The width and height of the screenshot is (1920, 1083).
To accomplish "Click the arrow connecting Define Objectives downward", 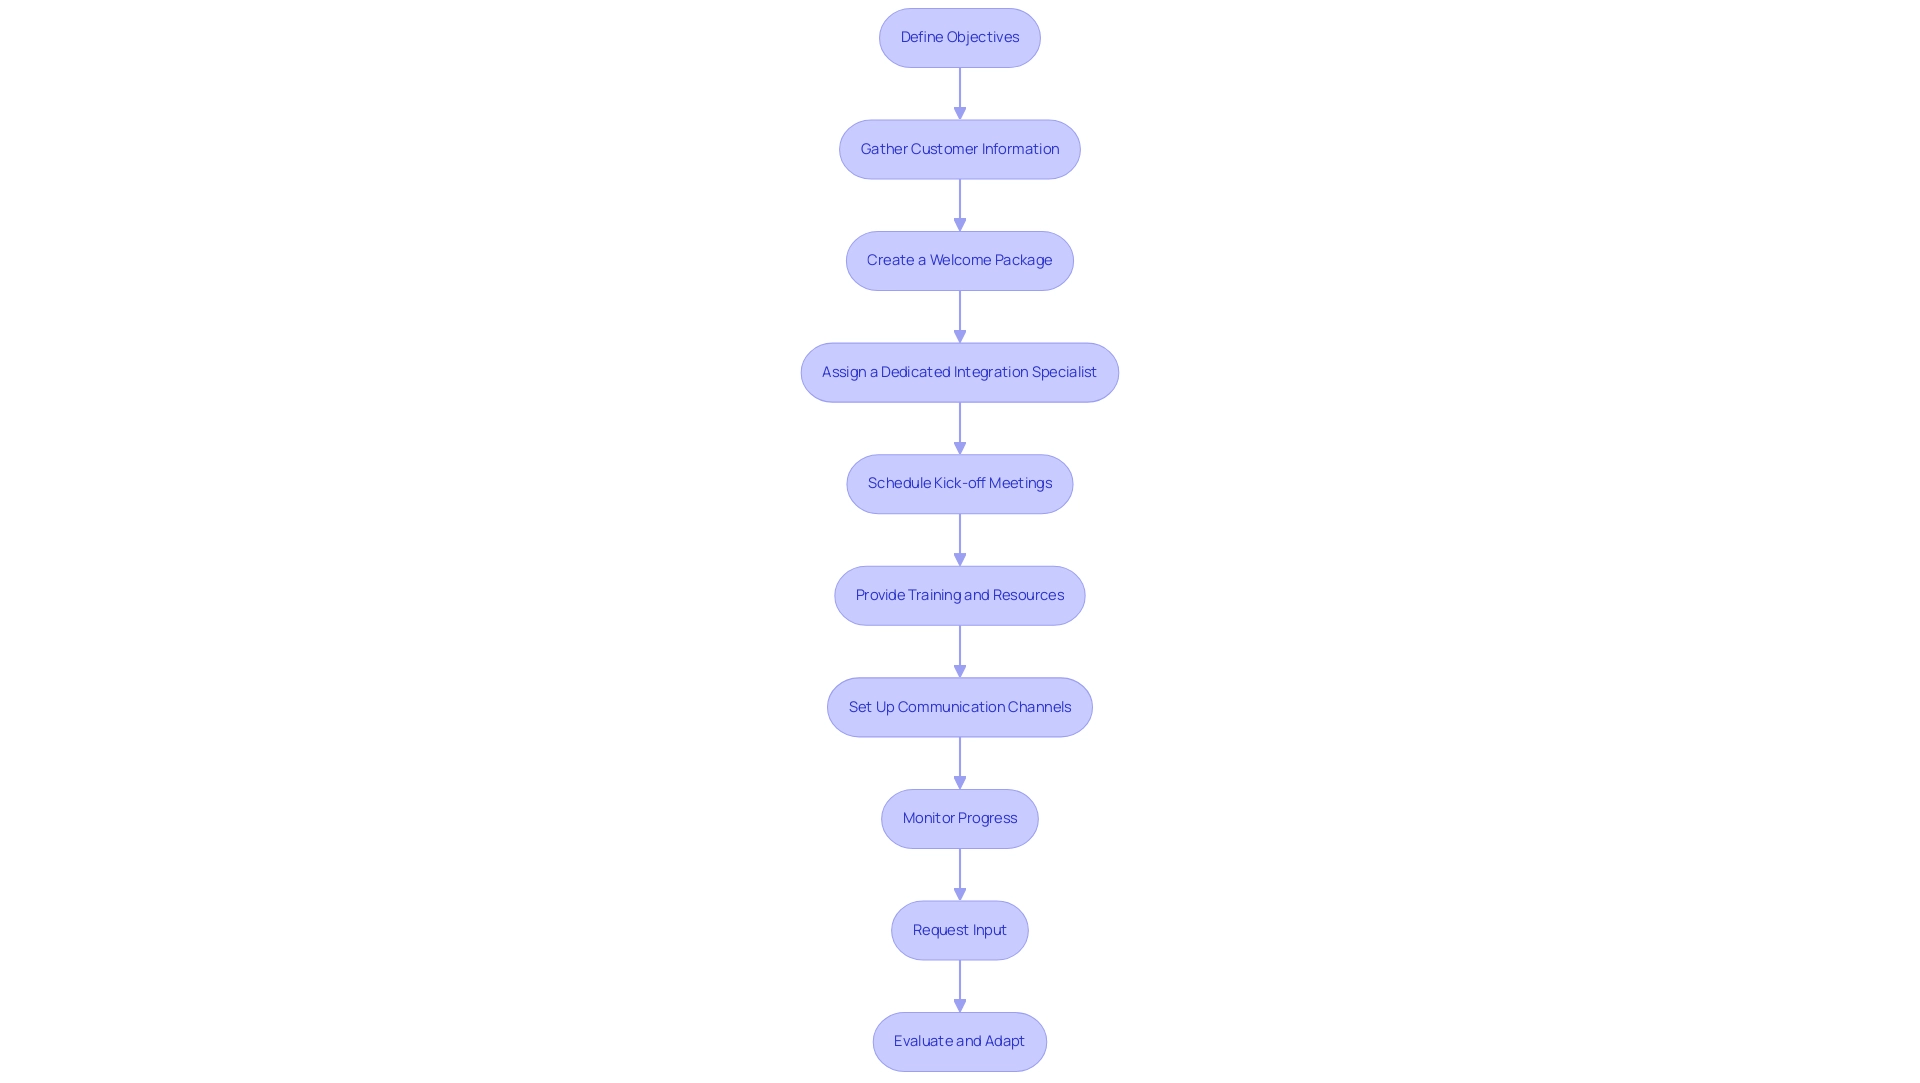I will pos(960,92).
